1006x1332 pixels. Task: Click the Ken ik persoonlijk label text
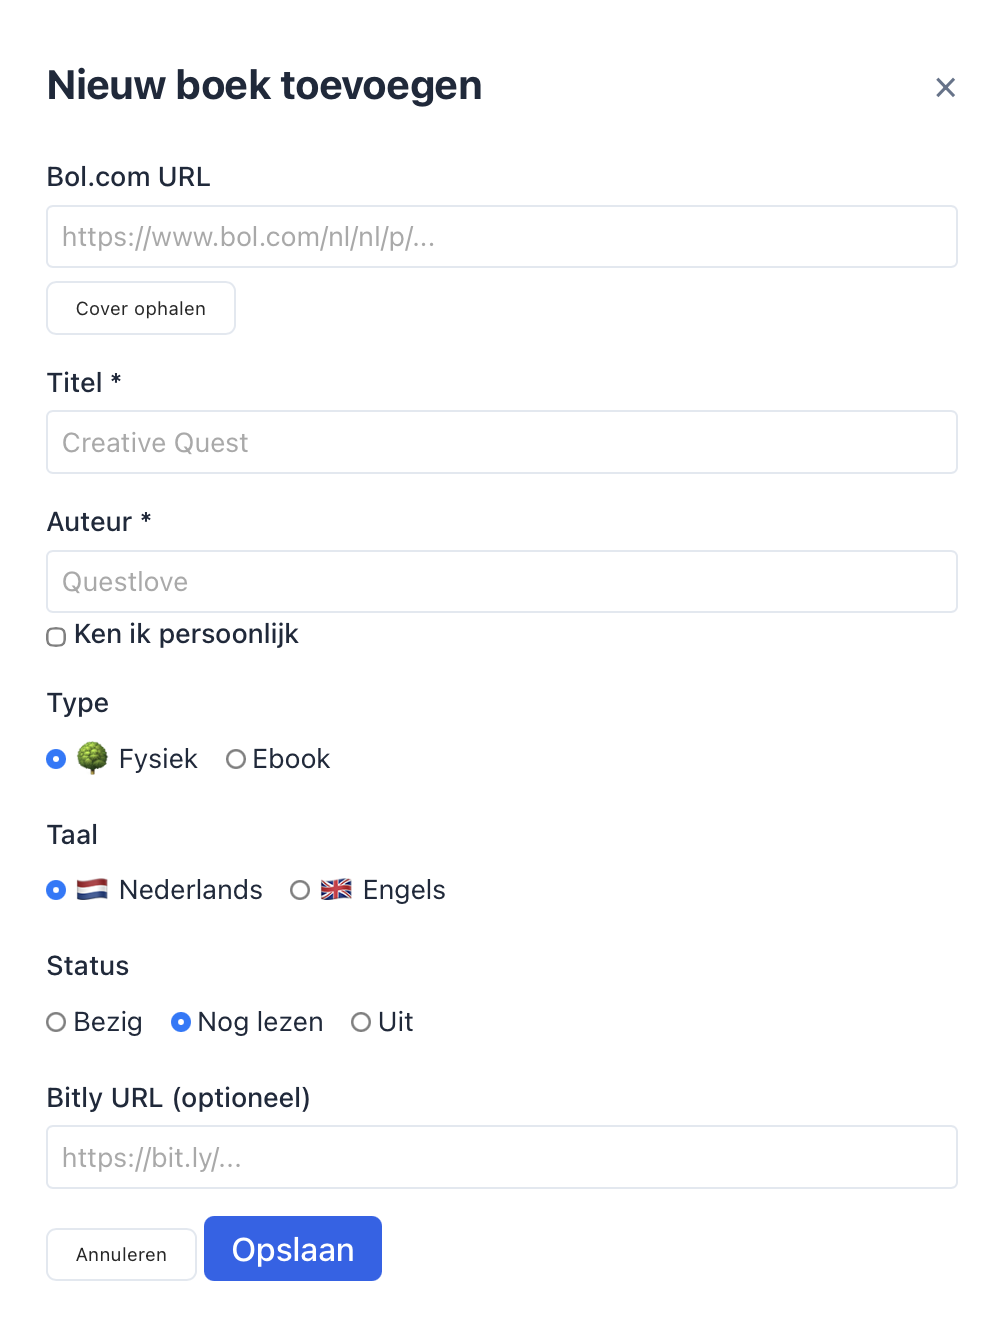tap(186, 634)
